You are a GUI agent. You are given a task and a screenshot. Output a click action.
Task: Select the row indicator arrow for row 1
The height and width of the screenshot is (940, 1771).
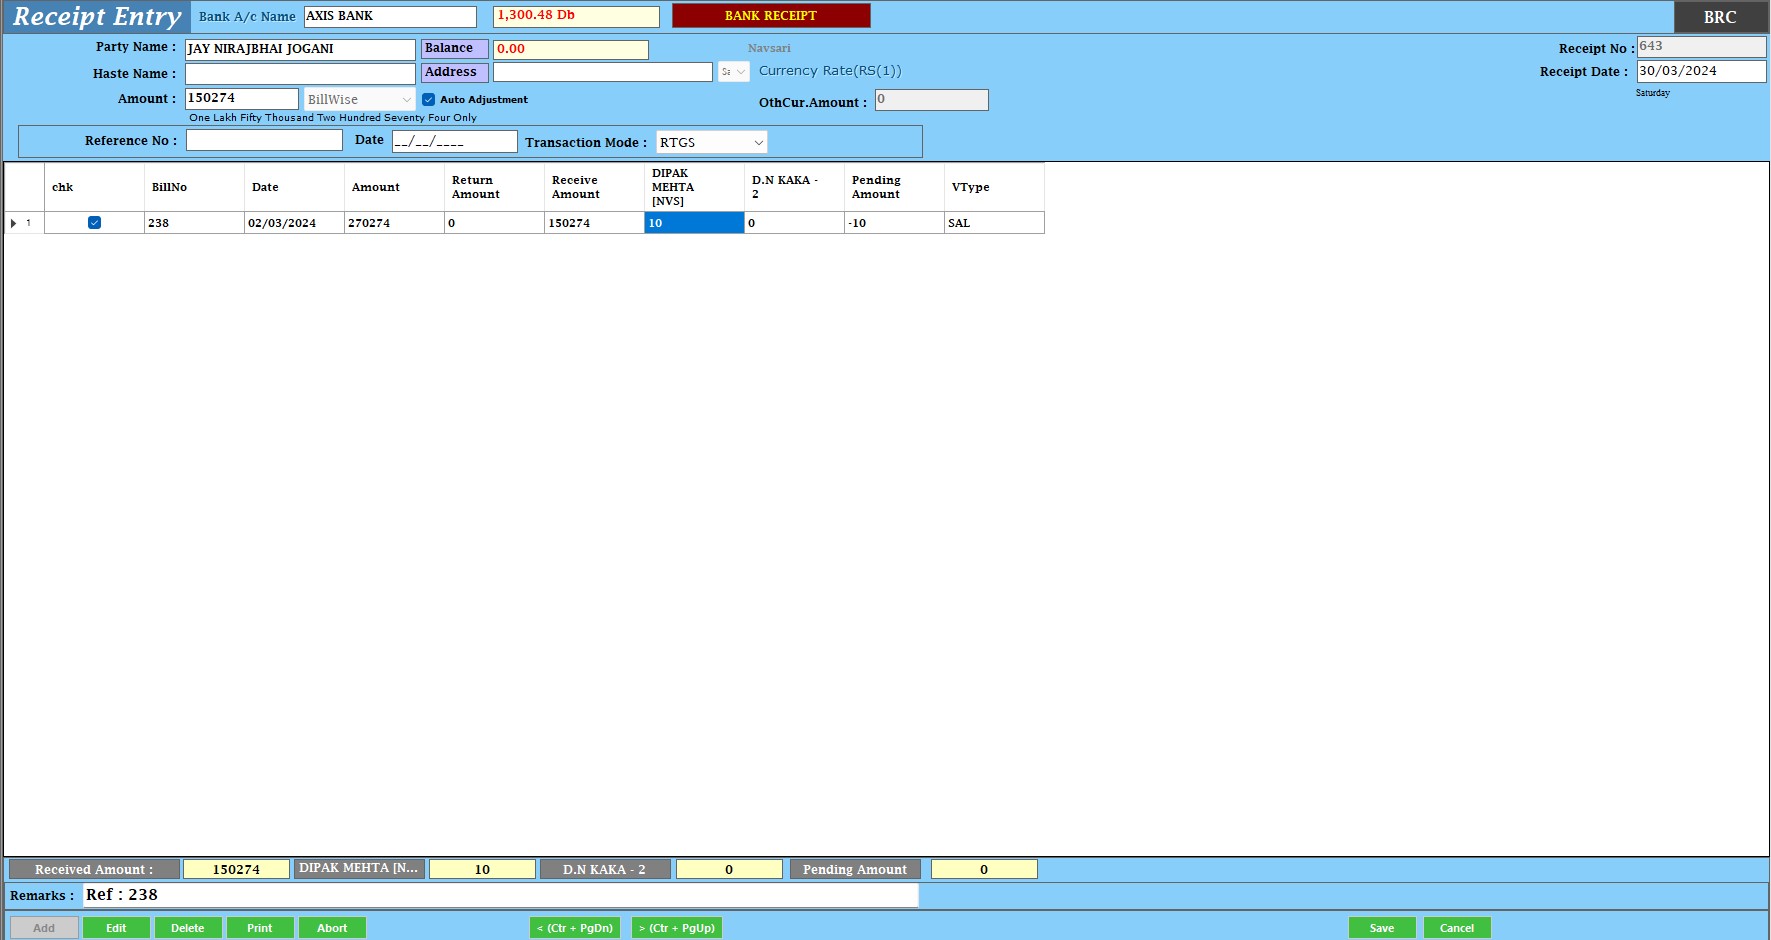(13, 223)
